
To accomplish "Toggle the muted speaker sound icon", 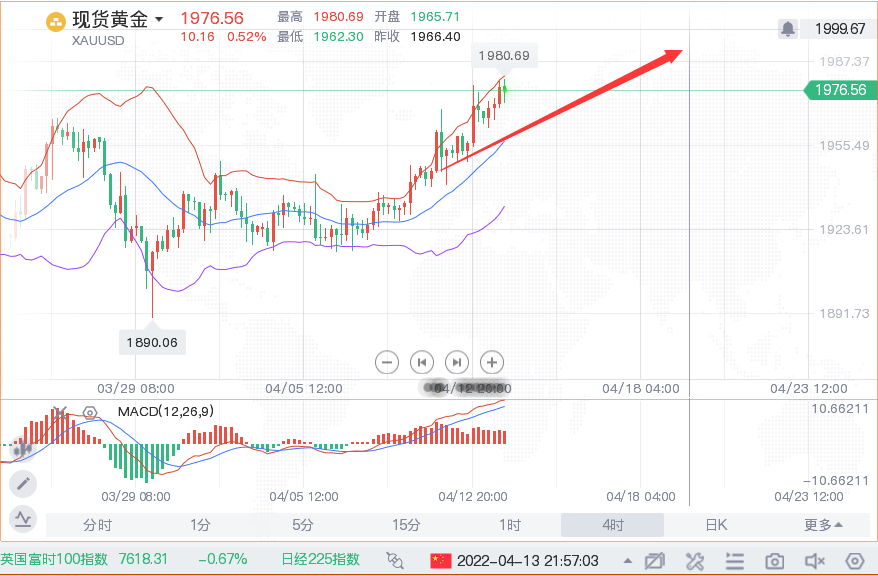I will [x=815, y=560].
